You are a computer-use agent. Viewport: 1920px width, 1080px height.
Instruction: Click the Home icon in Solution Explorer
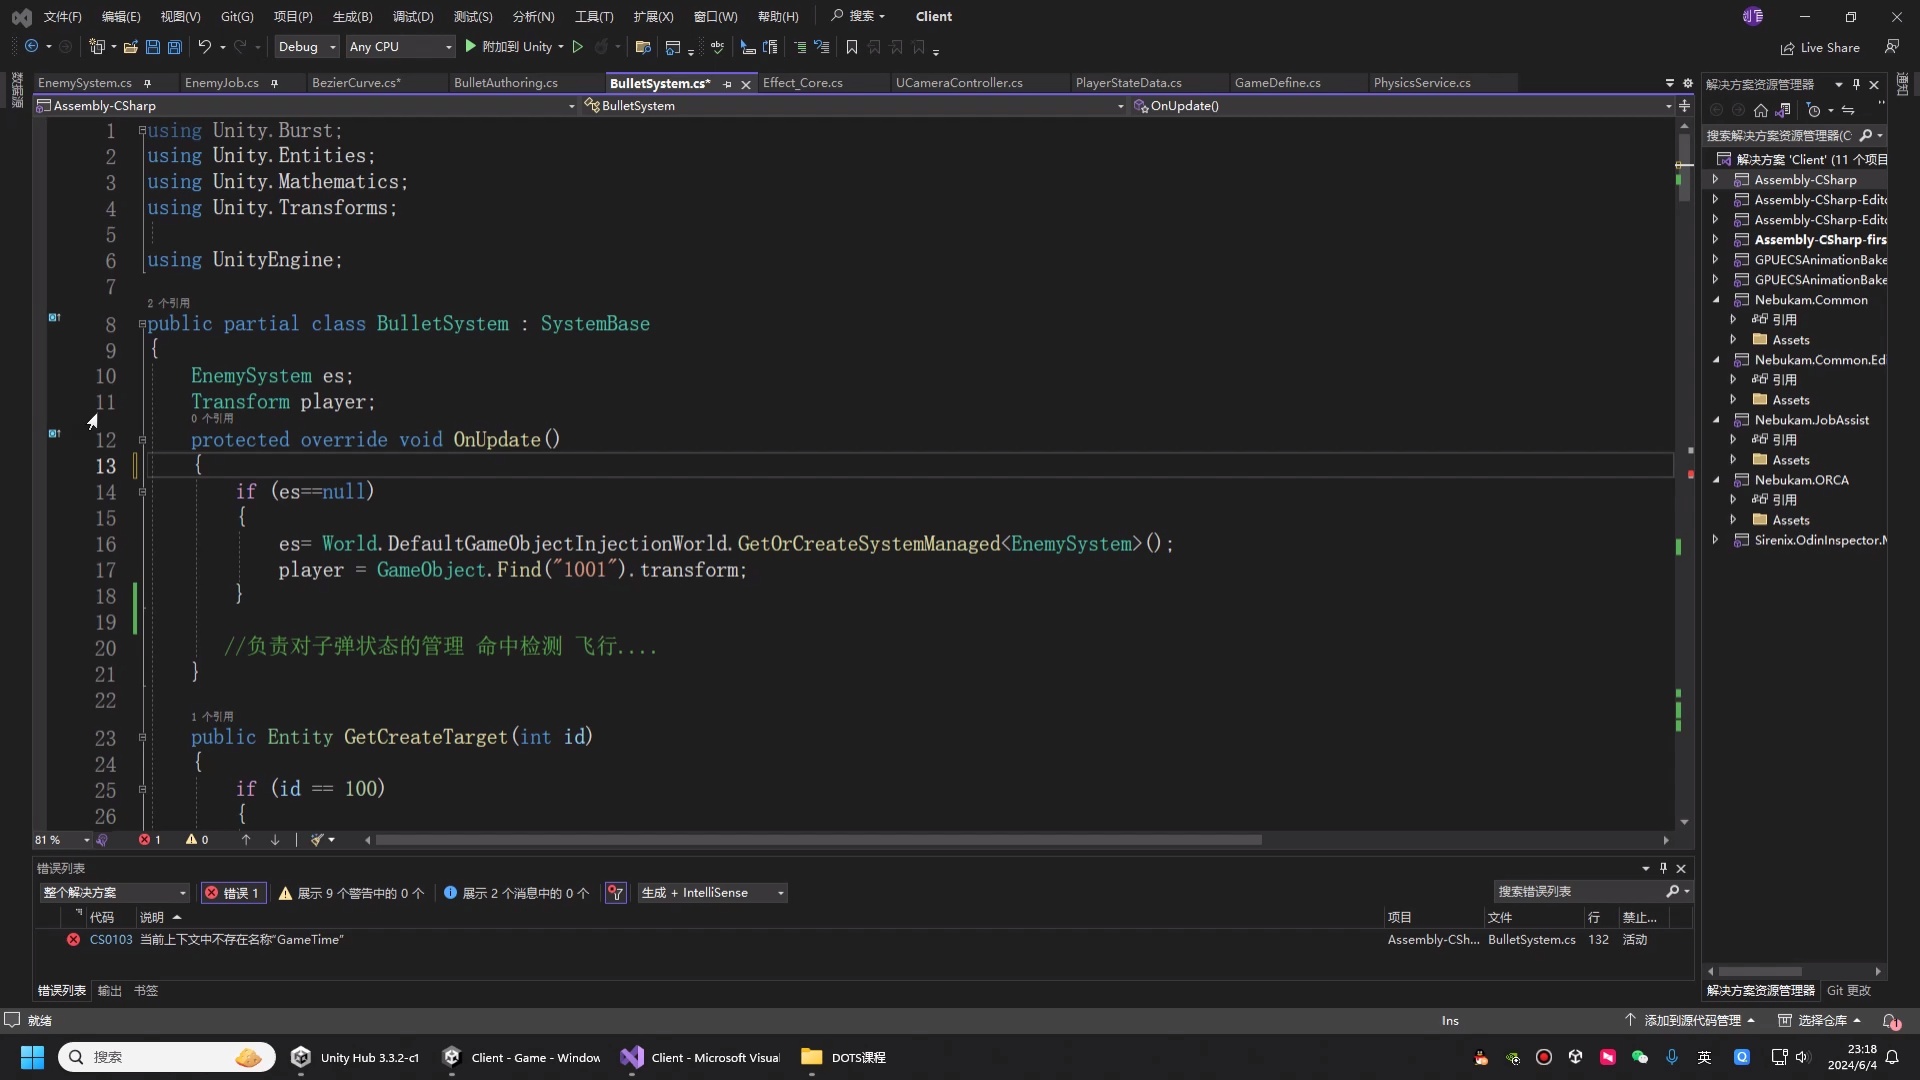(x=1762, y=110)
